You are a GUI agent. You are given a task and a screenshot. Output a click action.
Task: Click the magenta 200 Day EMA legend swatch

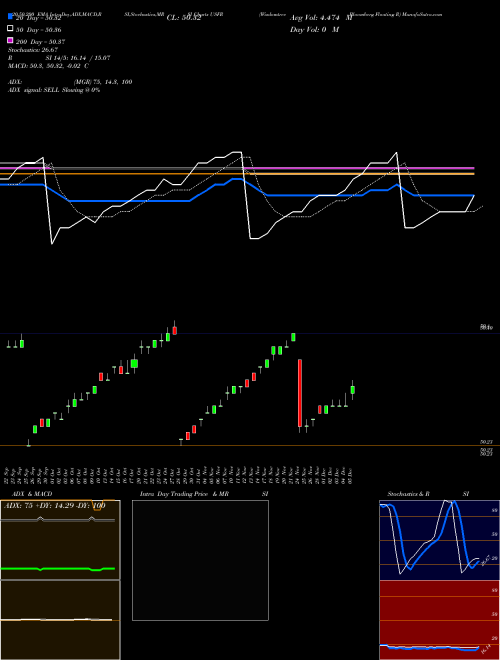(x=10, y=40)
